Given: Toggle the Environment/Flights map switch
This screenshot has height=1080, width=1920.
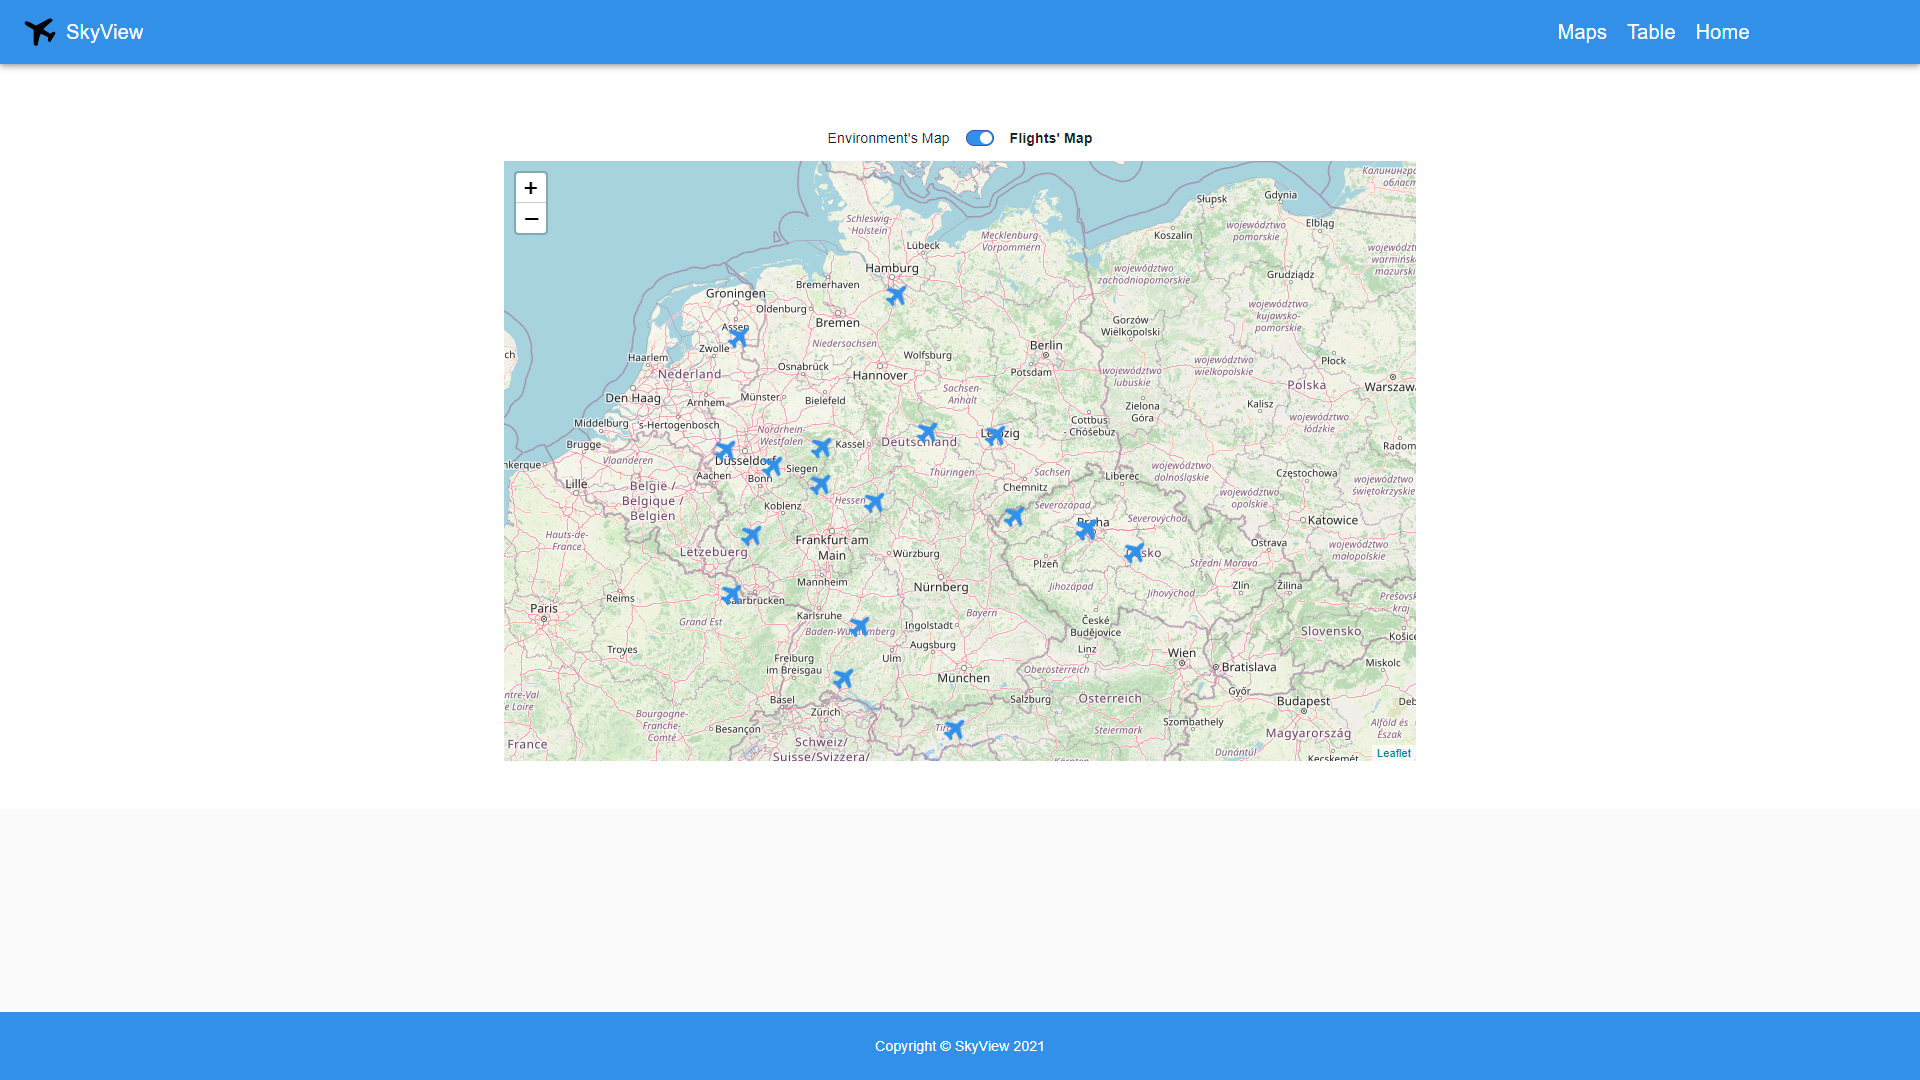Looking at the screenshot, I should [x=980, y=138].
